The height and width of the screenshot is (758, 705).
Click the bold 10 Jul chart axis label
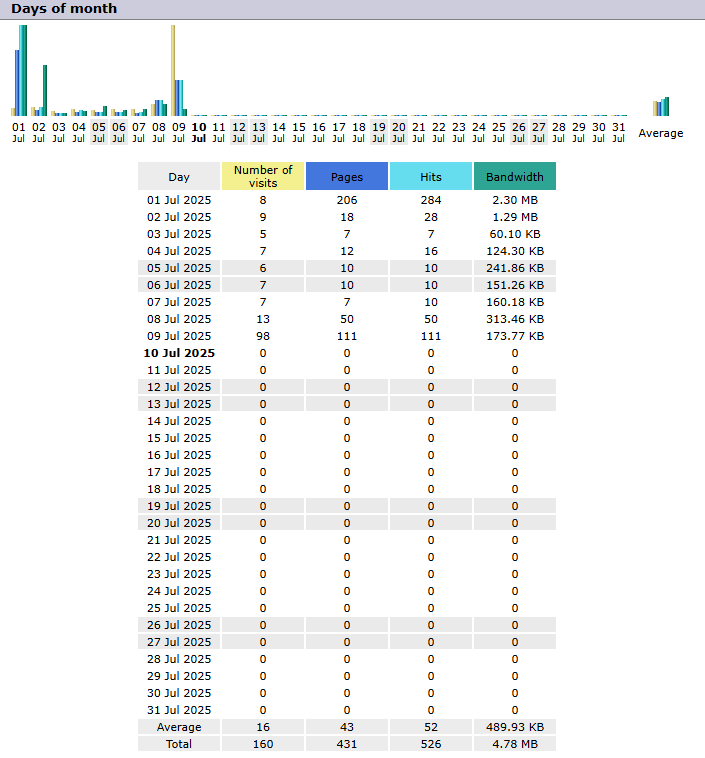point(199,132)
